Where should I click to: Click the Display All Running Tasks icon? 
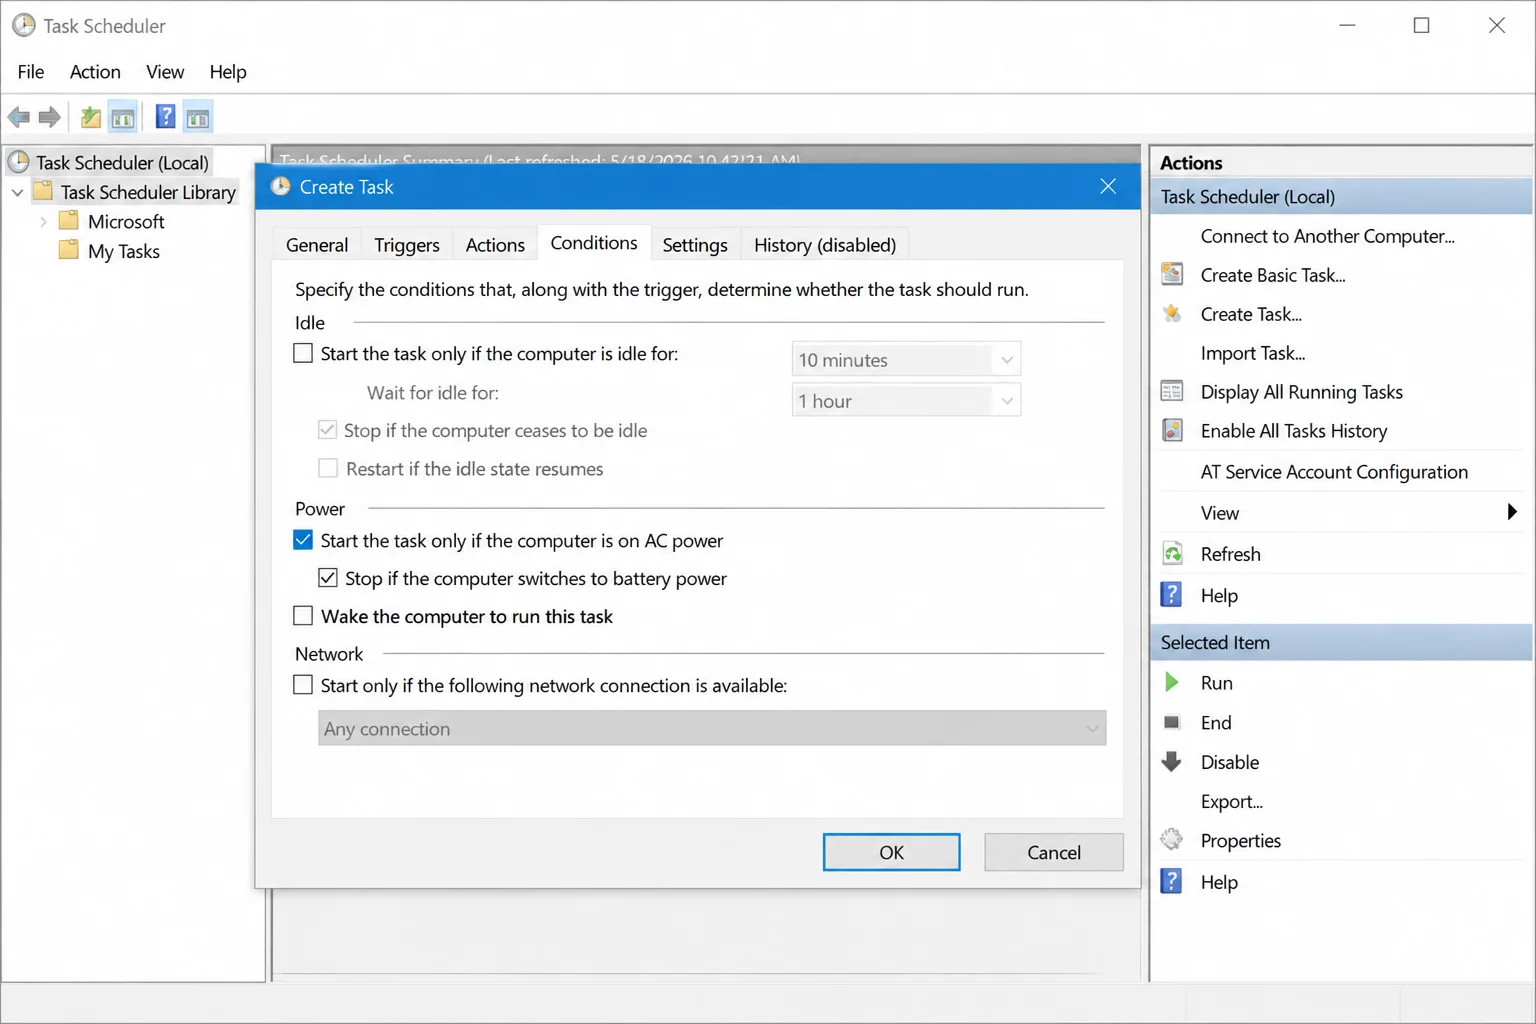[1172, 391]
